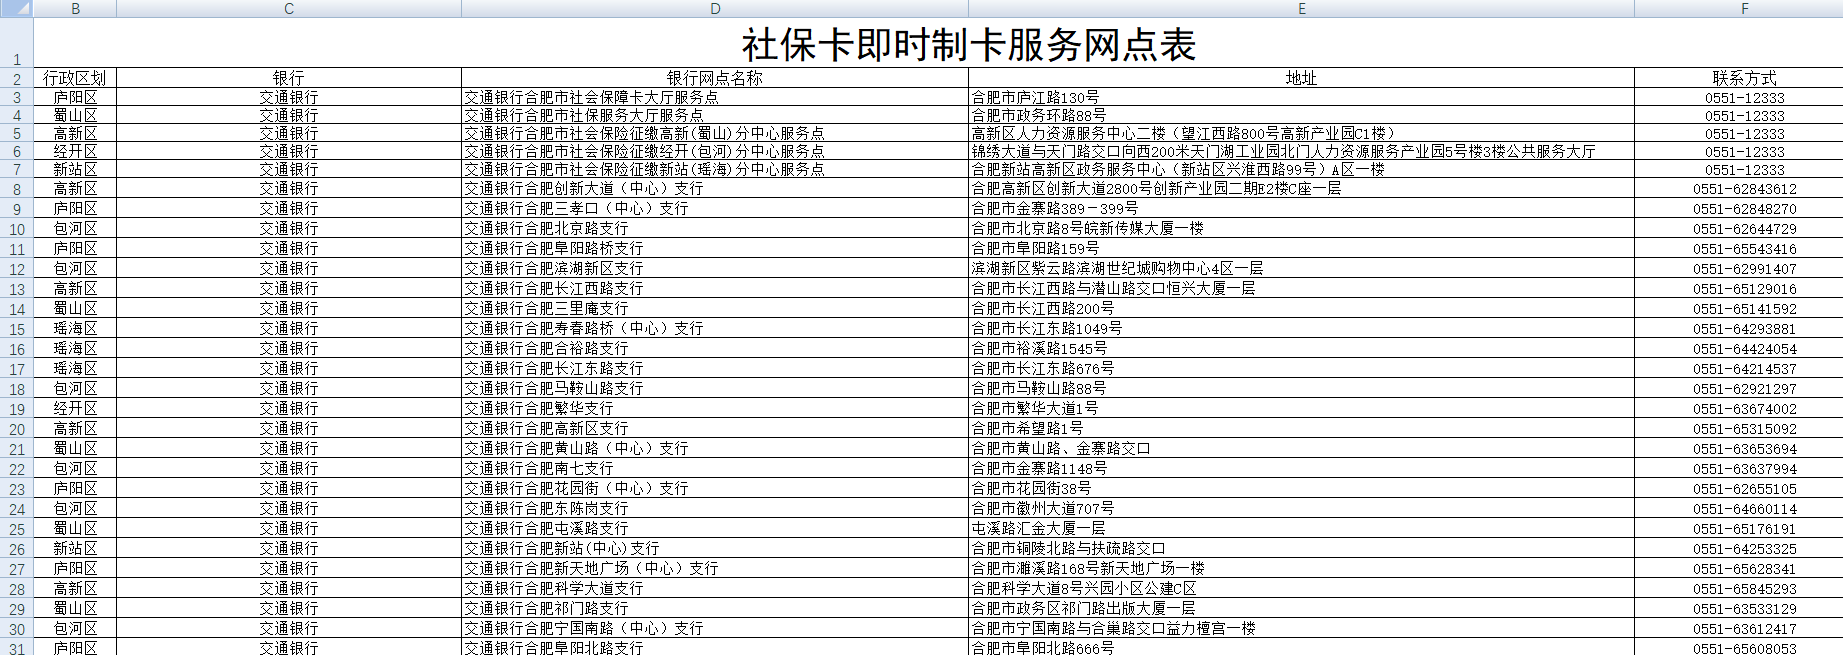
Task: Select cell 交通银行合肥市社会保障卡大厅服务点
Action: [x=715, y=97]
